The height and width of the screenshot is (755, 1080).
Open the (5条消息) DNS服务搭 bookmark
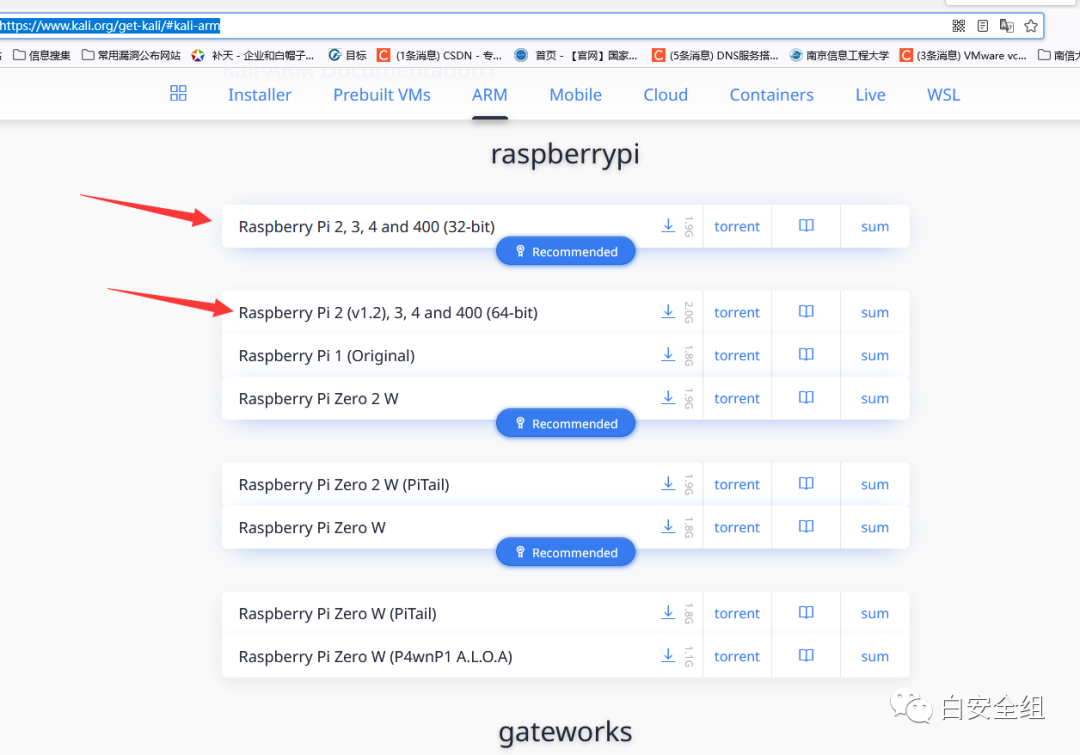[715, 55]
